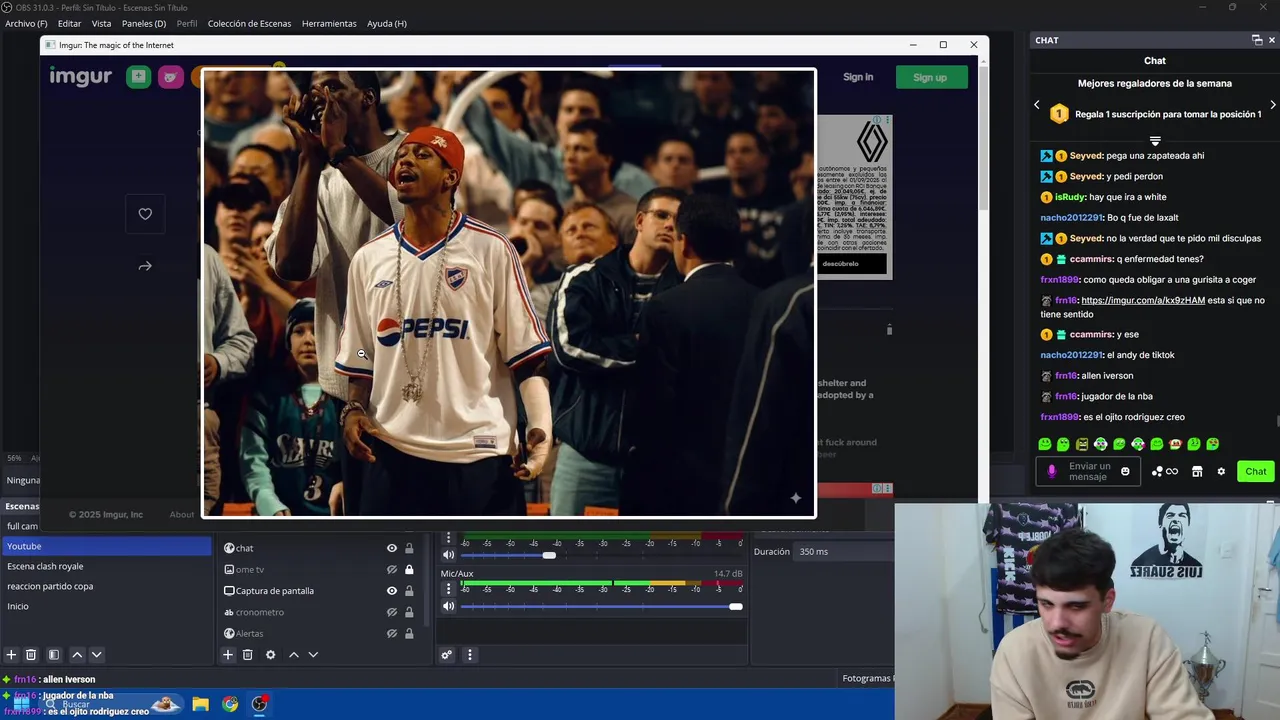Hide the chat source visibility eye
1280x720 pixels.
coord(392,548)
